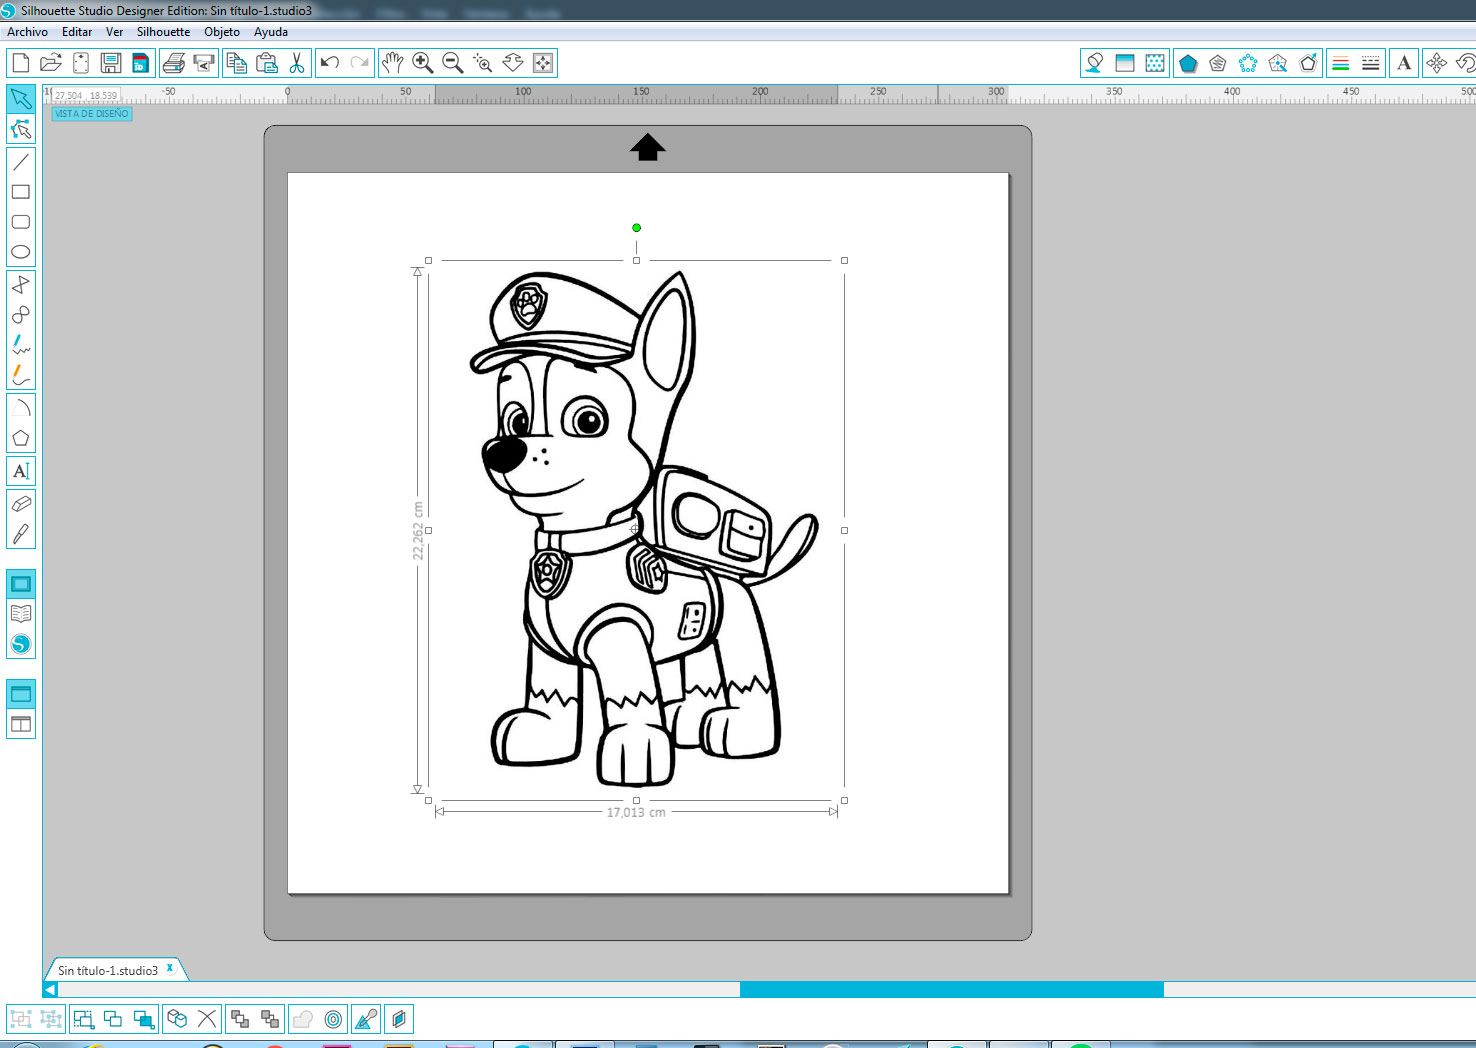Click the copy icon

pos(237,63)
